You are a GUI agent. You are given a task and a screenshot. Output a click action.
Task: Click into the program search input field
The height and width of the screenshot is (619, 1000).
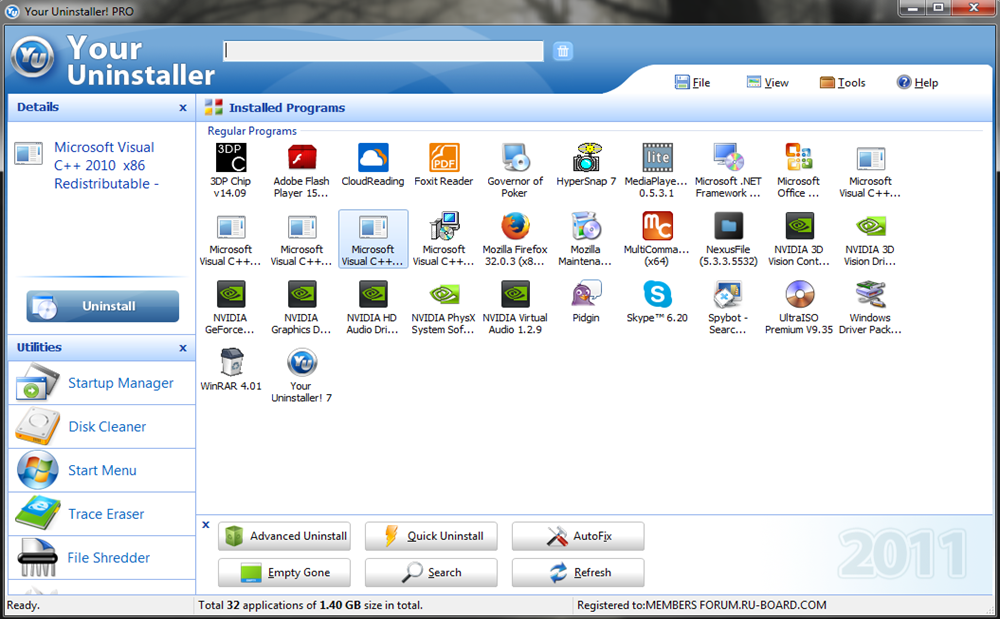click(383, 51)
